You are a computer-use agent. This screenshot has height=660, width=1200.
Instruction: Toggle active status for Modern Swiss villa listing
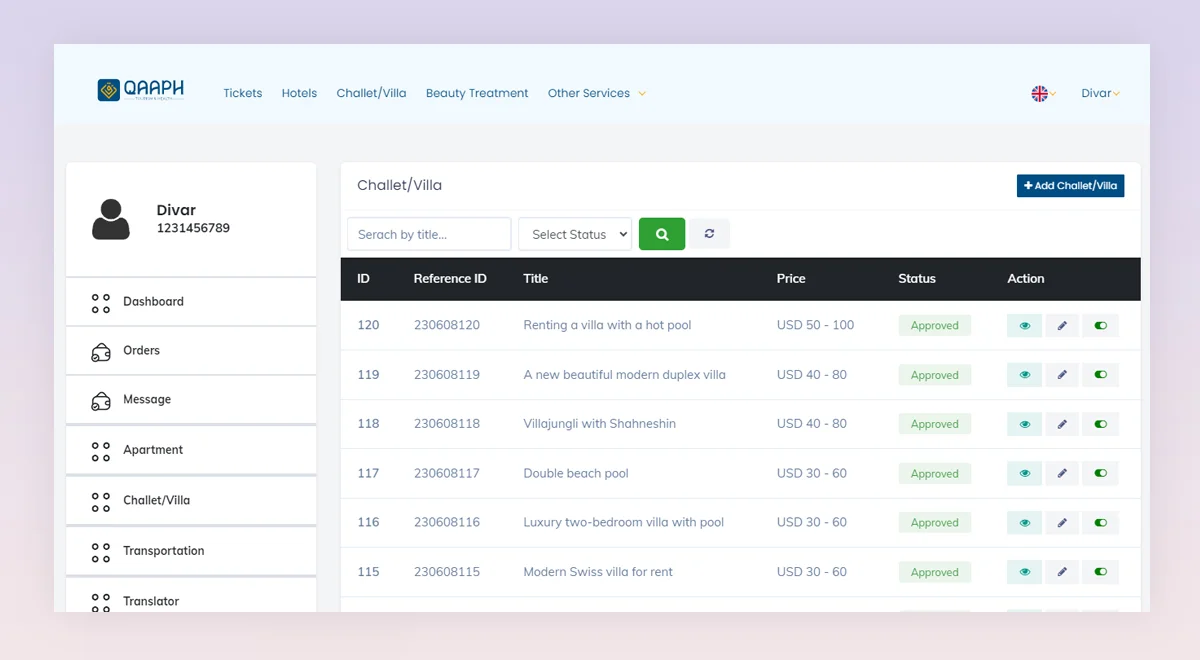coord(1100,571)
